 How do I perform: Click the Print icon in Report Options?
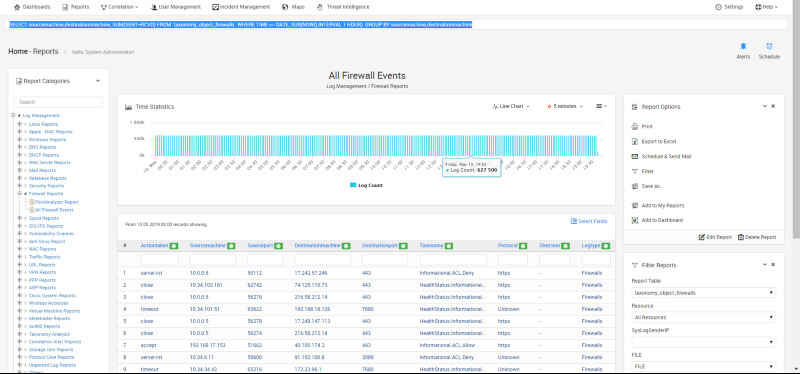(x=635, y=127)
